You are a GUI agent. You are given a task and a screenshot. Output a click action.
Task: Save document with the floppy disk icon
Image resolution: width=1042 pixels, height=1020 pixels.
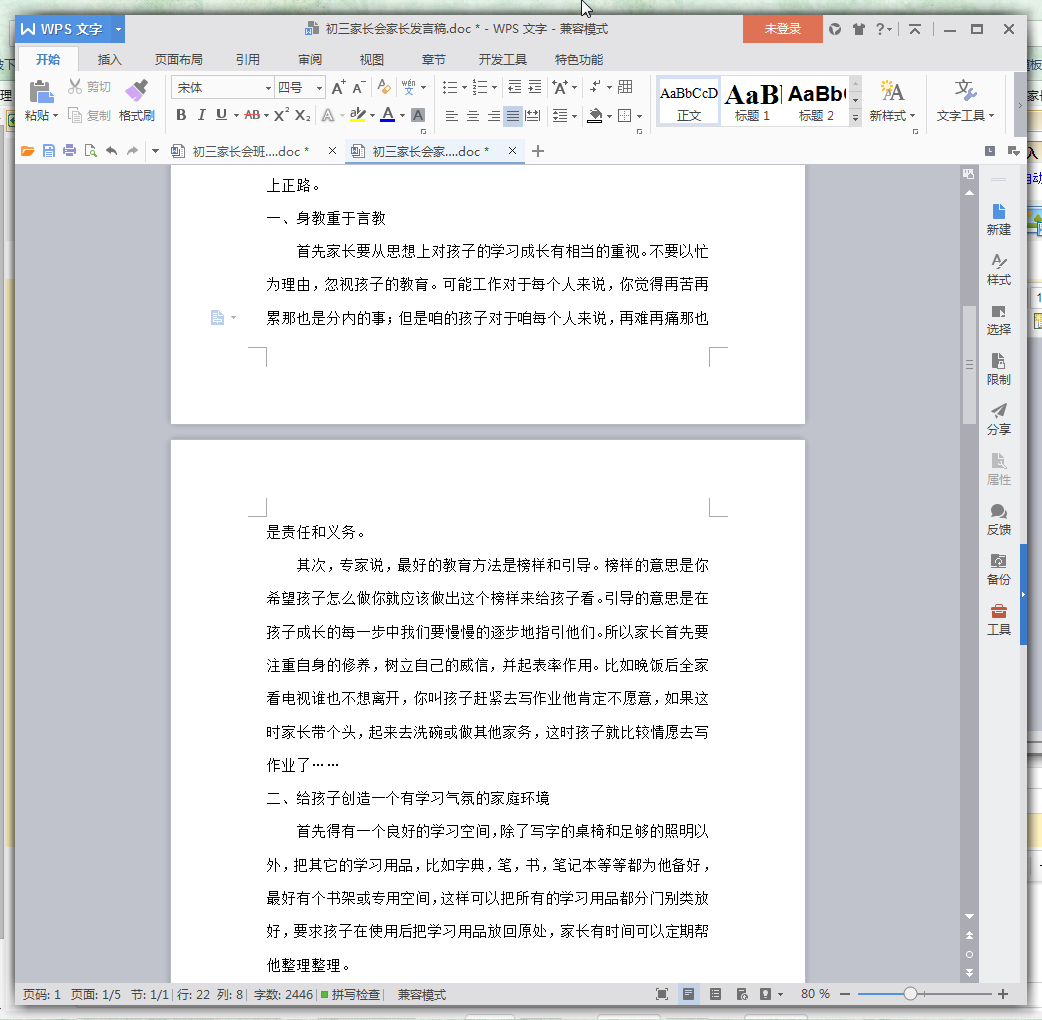pyautogui.click(x=49, y=152)
